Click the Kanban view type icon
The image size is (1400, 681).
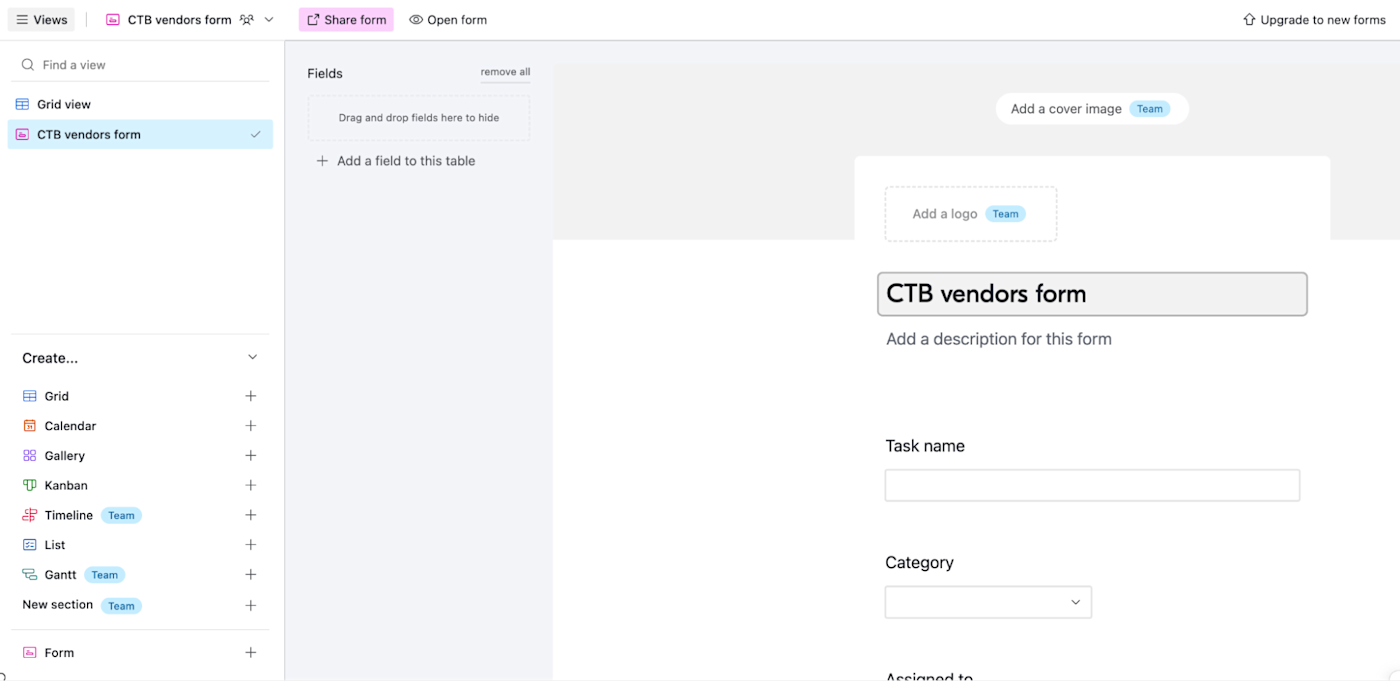pos(30,486)
